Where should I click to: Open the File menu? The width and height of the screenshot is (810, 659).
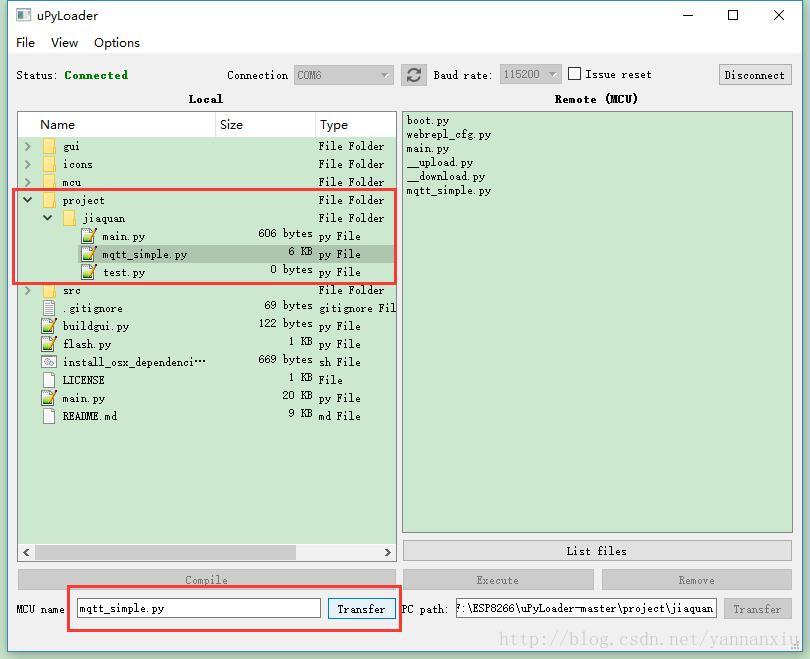[25, 42]
